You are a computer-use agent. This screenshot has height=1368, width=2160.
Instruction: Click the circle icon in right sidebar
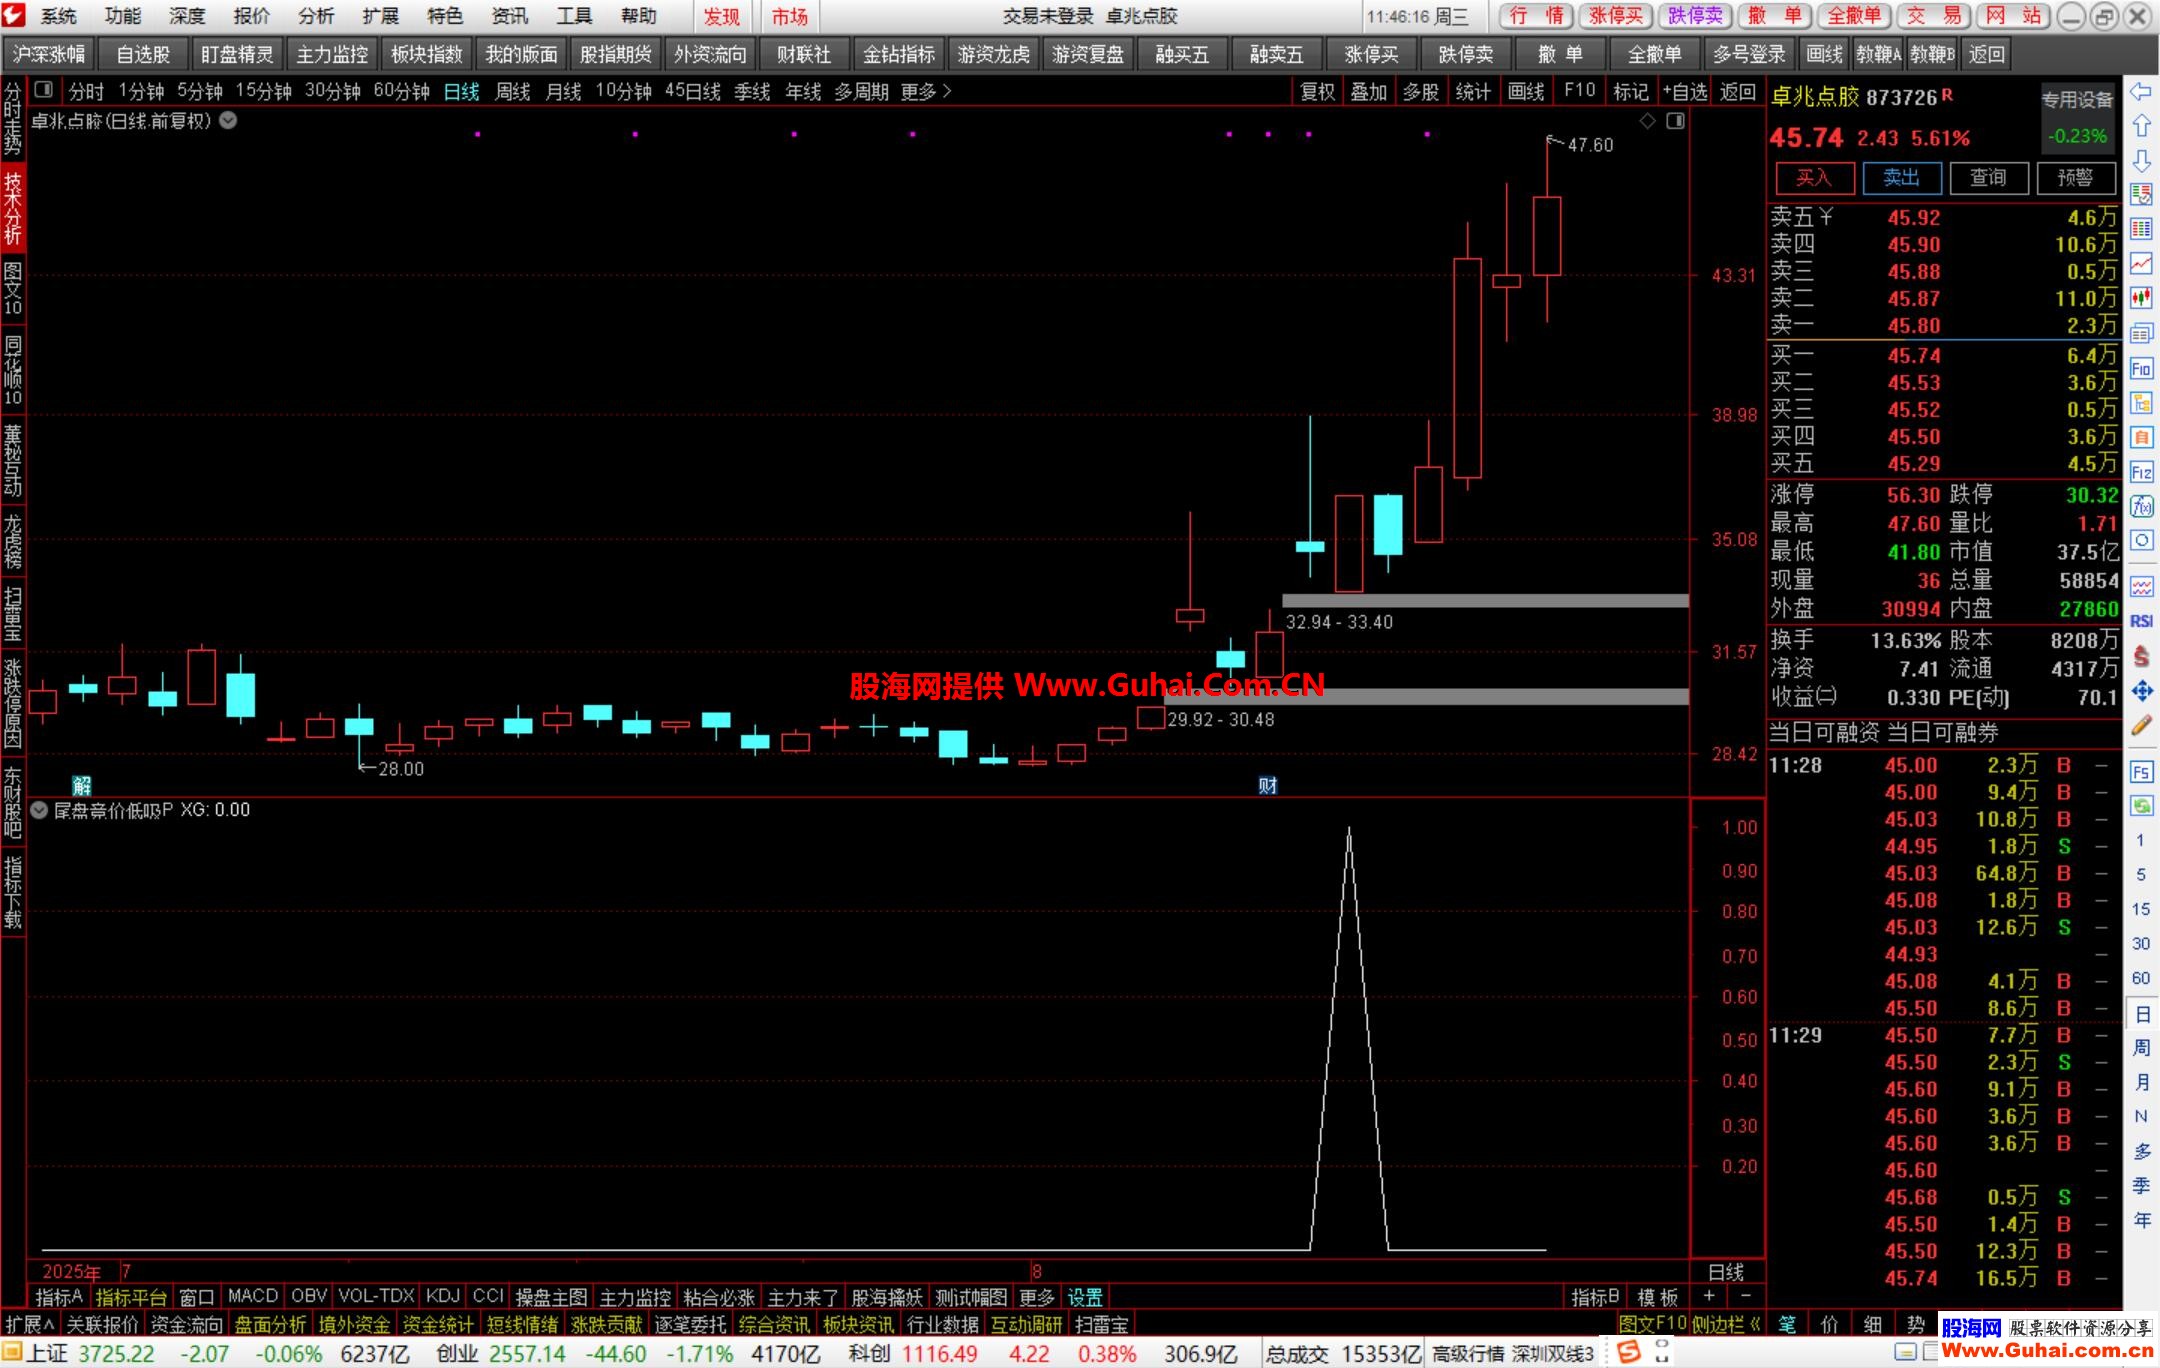[2141, 540]
